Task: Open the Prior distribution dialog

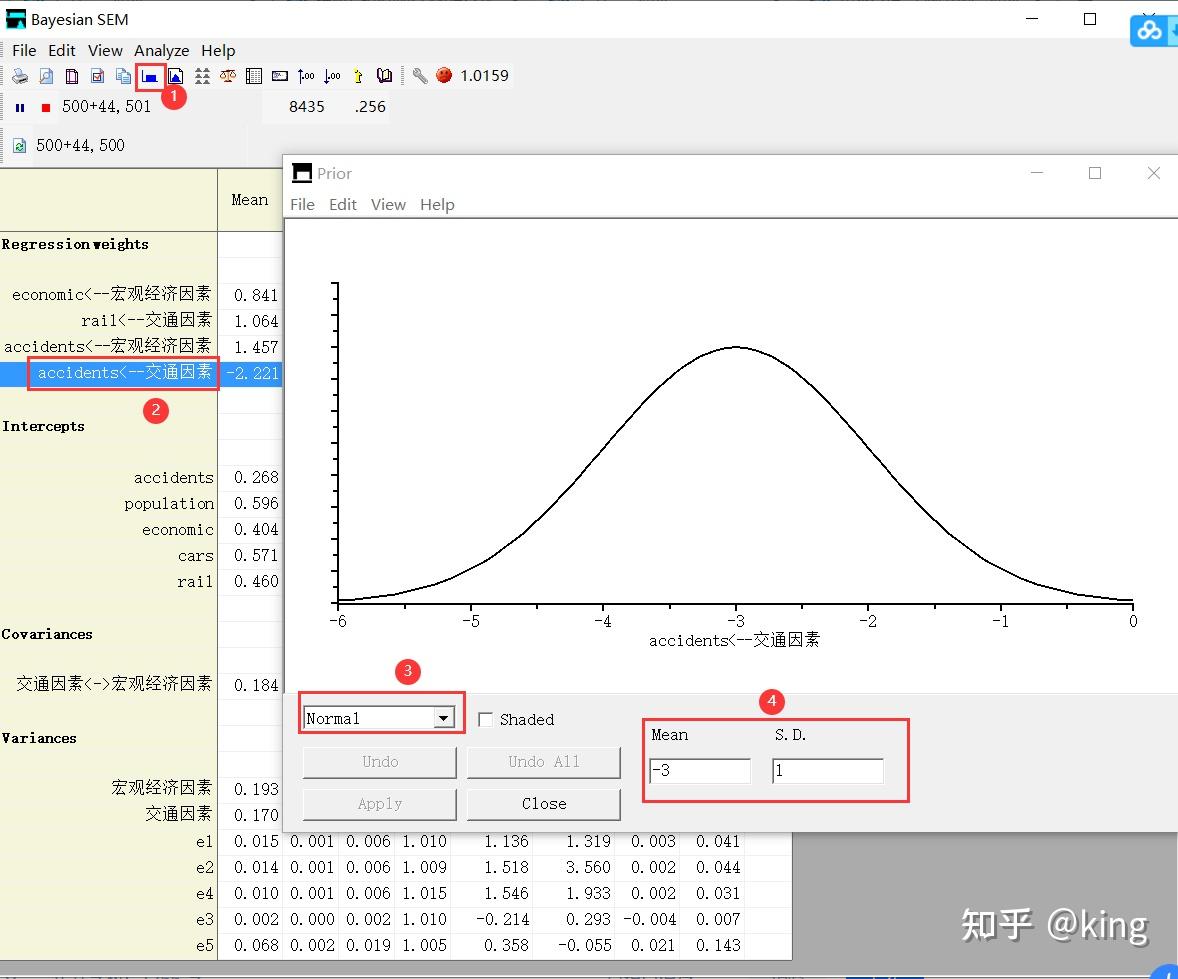Action: point(149,75)
